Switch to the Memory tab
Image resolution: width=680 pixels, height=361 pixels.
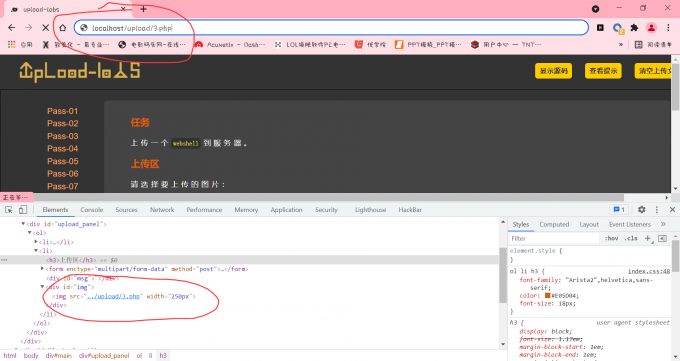(246, 210)
